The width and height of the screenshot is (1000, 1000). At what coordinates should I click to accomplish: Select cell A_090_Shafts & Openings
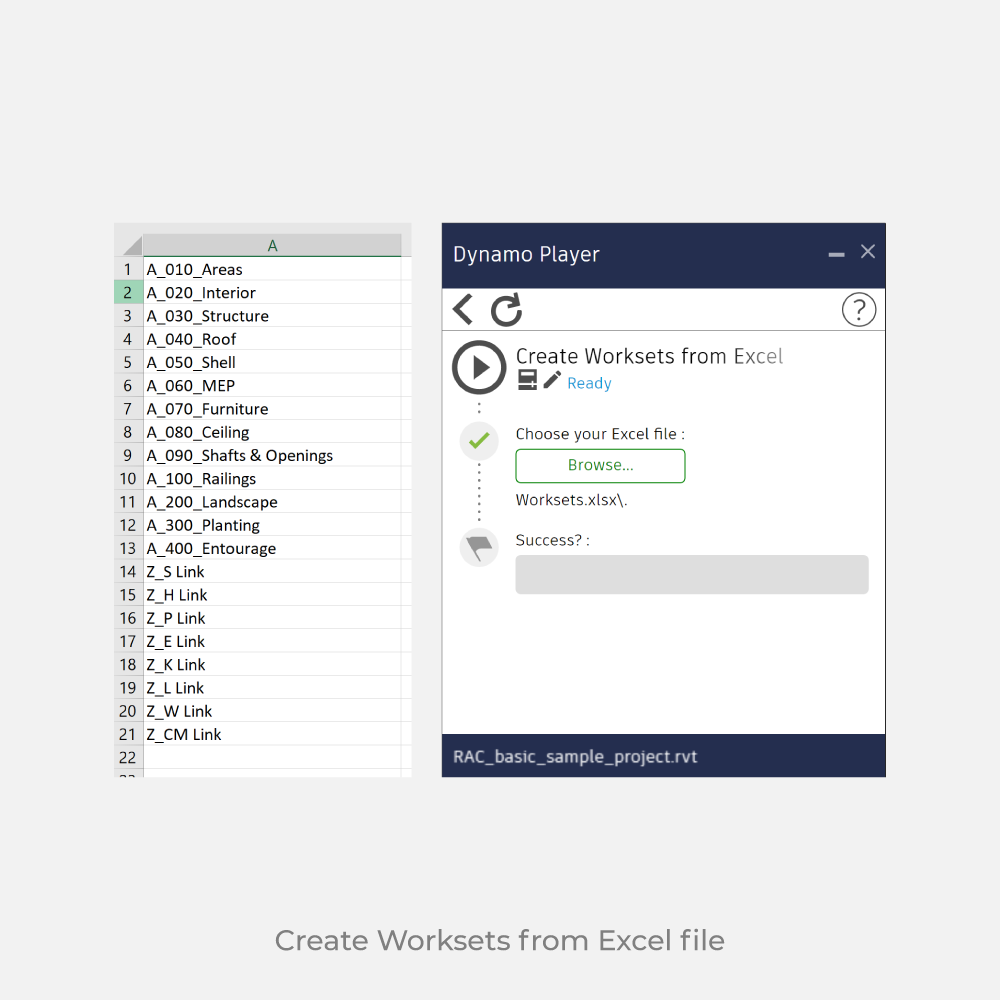(x=272, y=455)
